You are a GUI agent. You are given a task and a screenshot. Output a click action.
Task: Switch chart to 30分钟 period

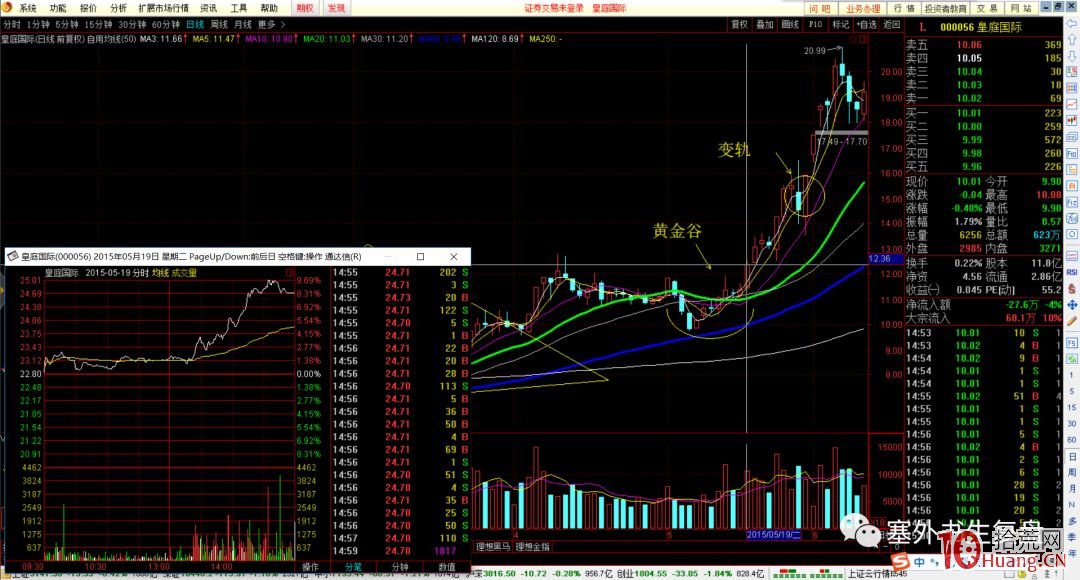tap(132, 24)
